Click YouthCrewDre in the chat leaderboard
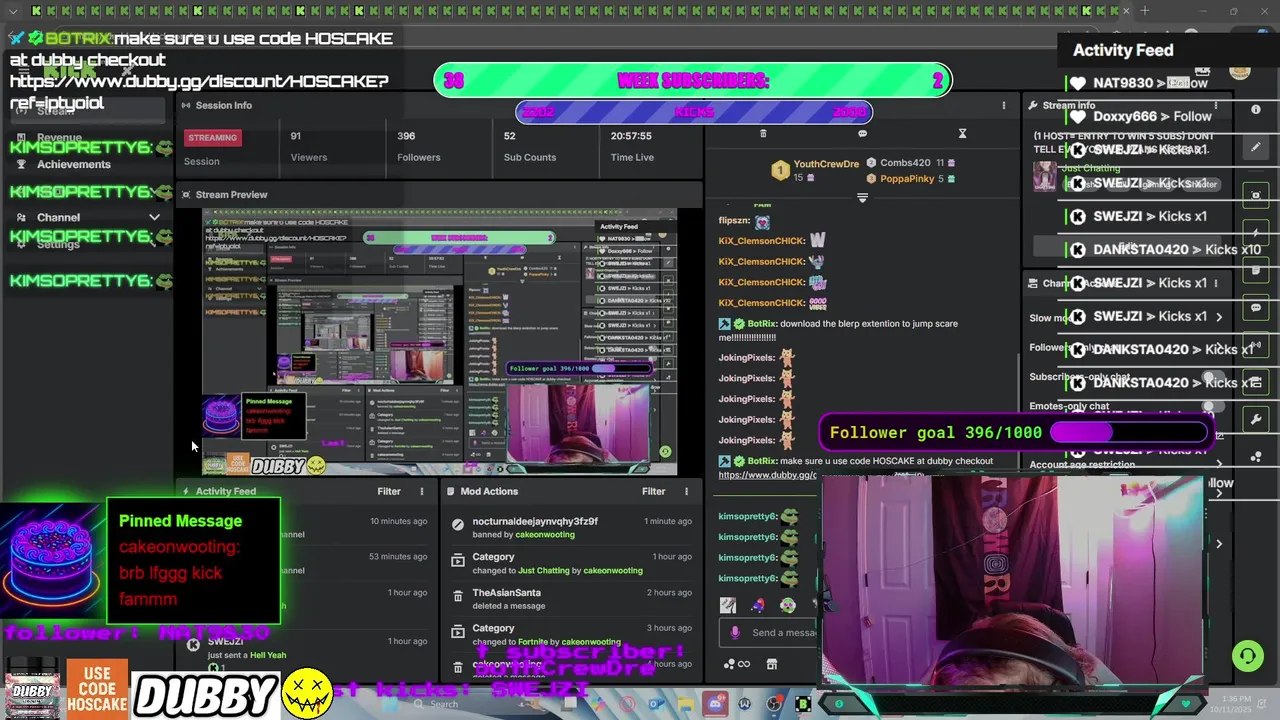The width and height of the screenshot is (1280, 720). point(826,164)
